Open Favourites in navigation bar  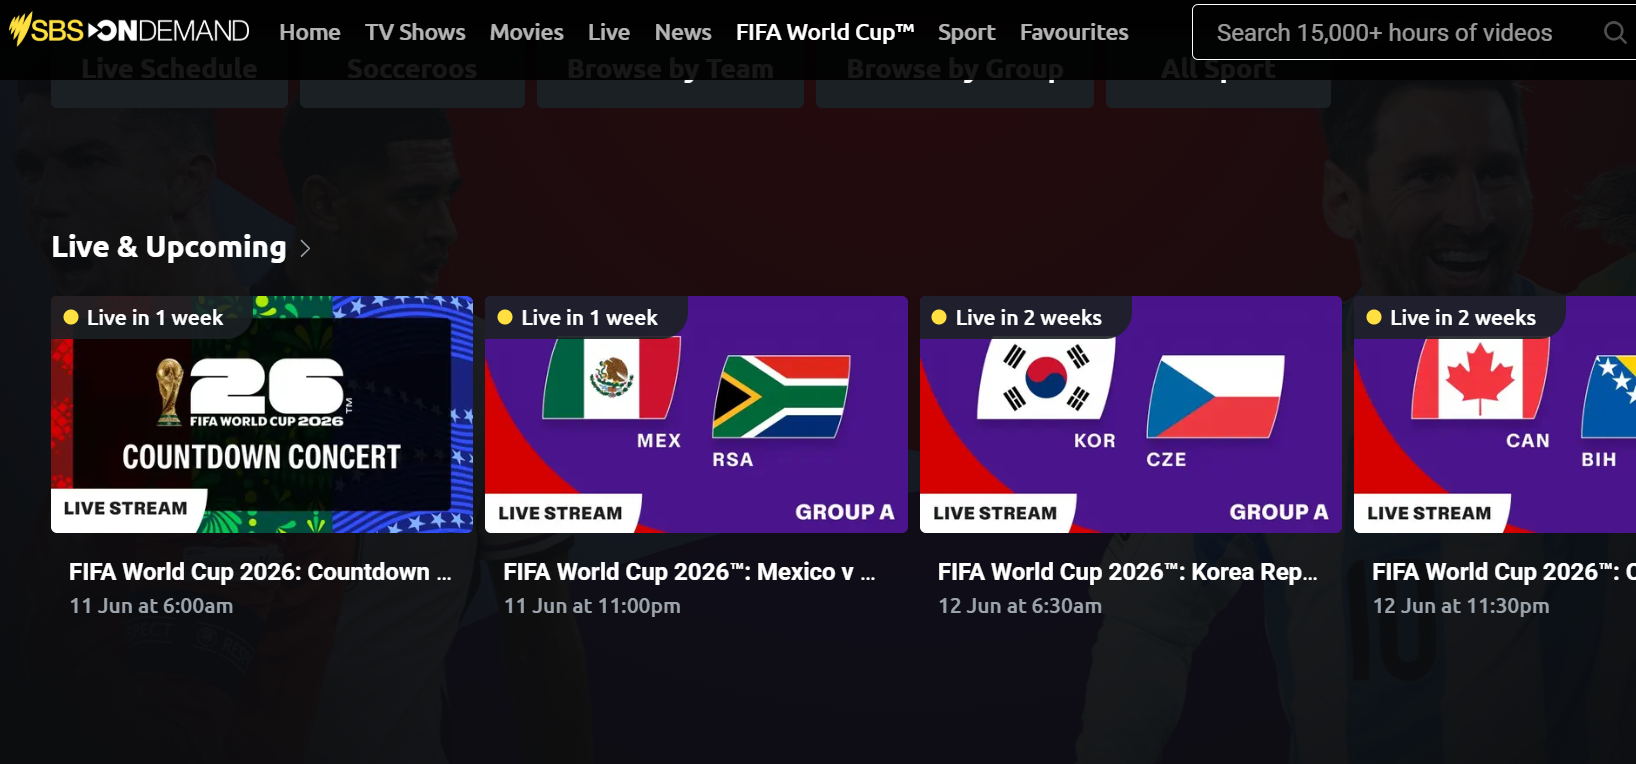click(x=1074, y=32)
